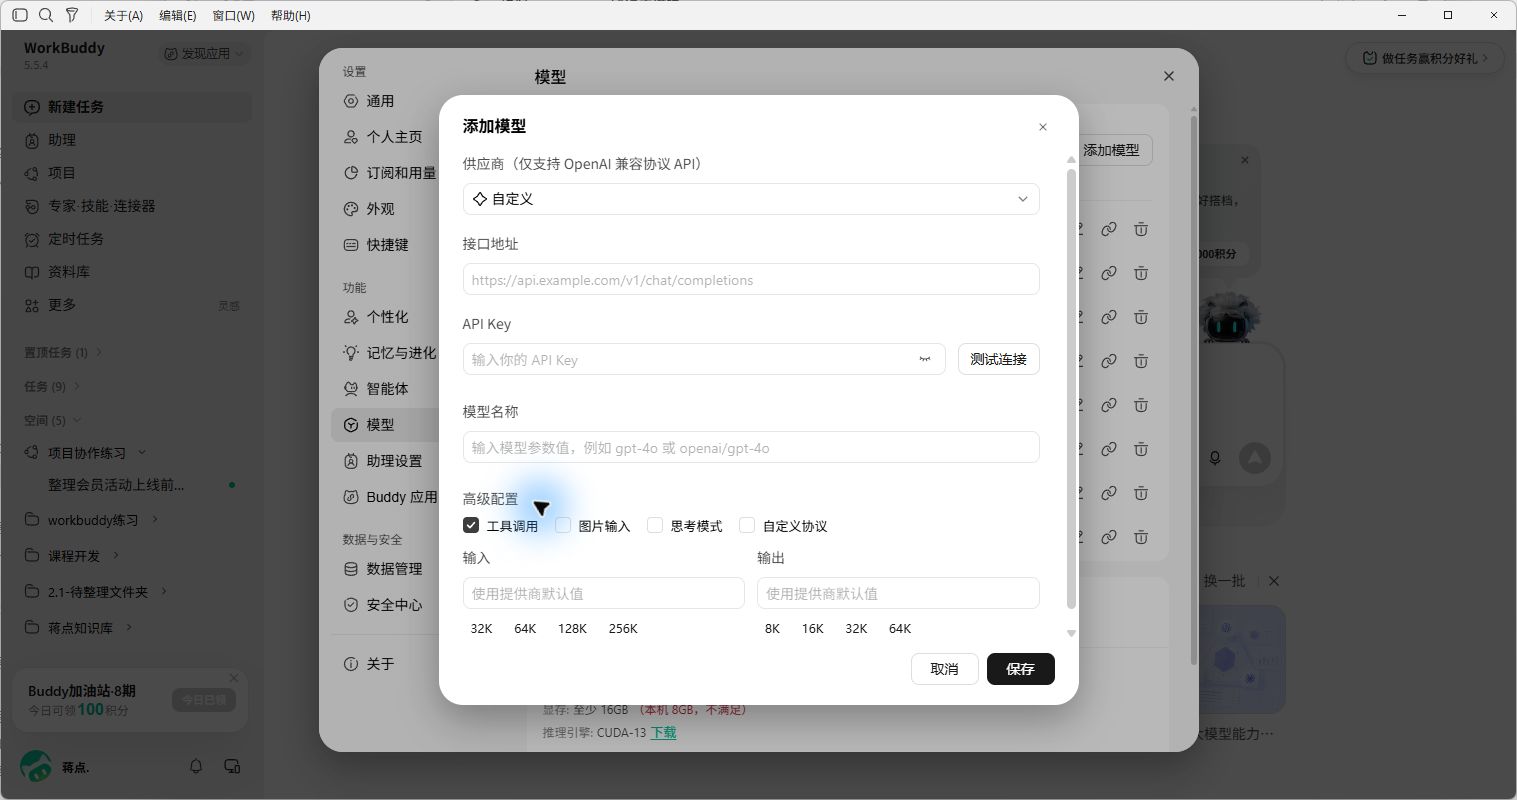
Task: Enable the 自定义协议 checkbox
Action: coord(747,525)
